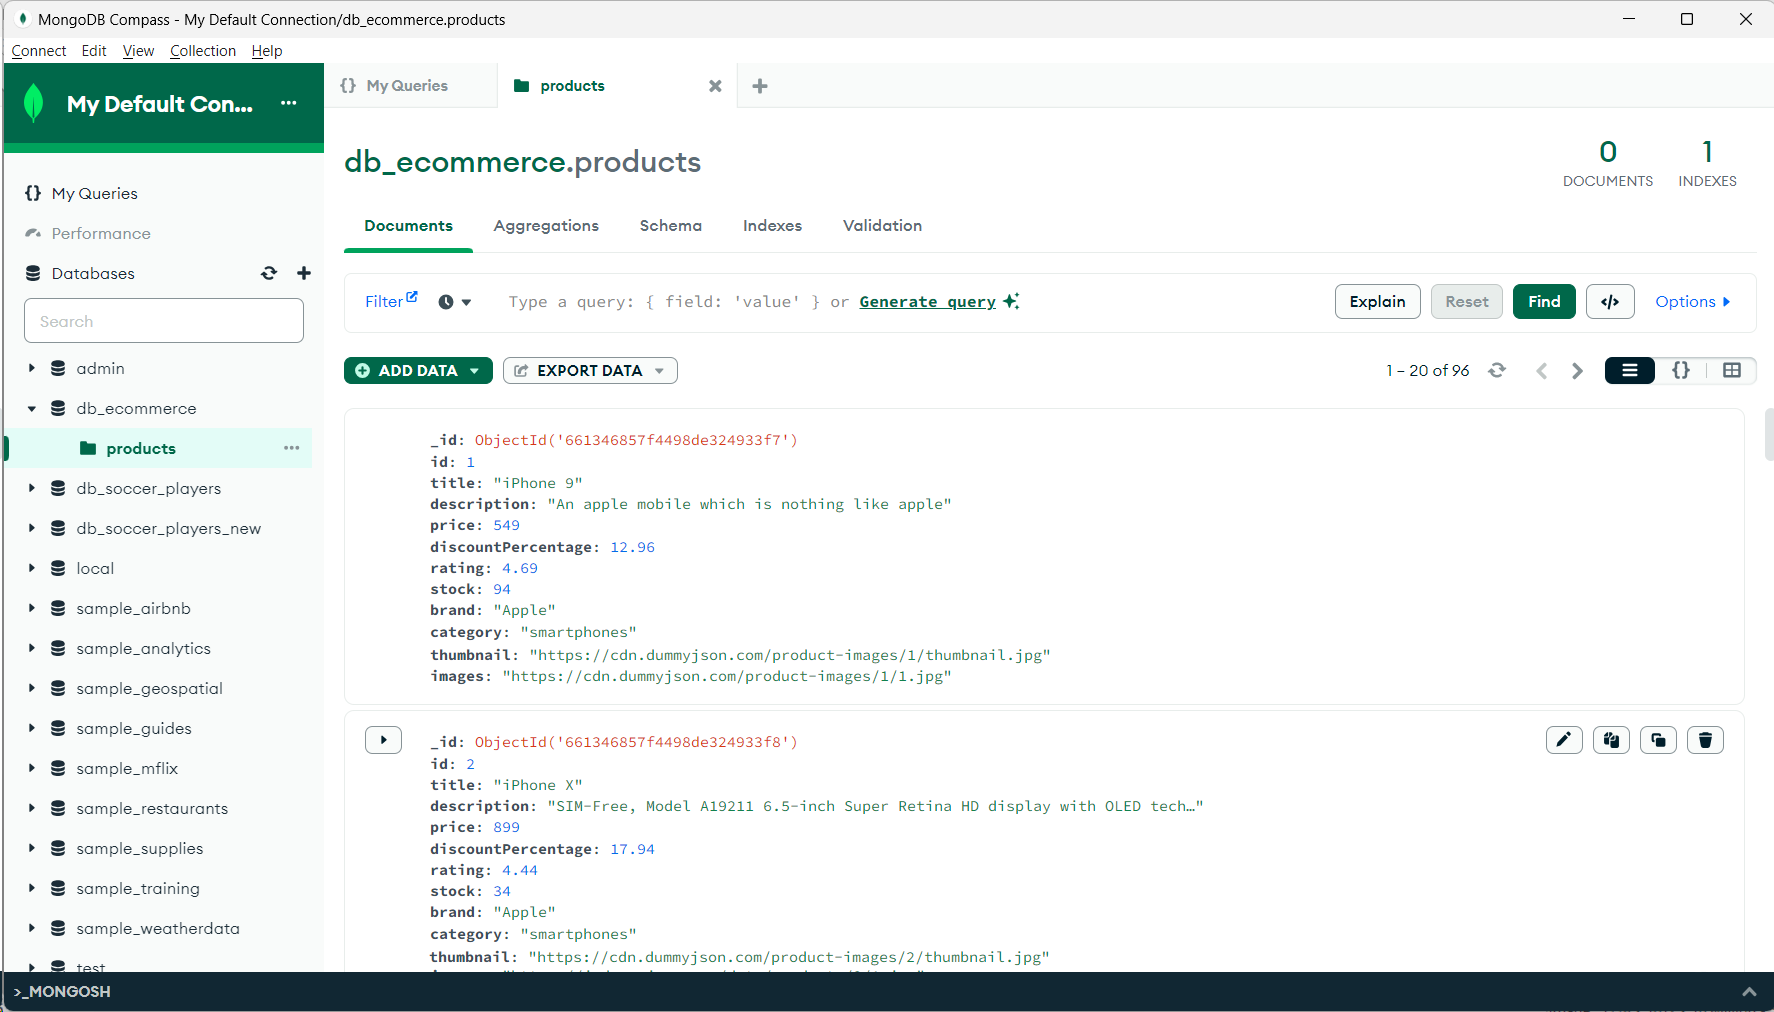1774x1012 pixels.
Task: Export query to language code icon
Action: (1610, 302)
